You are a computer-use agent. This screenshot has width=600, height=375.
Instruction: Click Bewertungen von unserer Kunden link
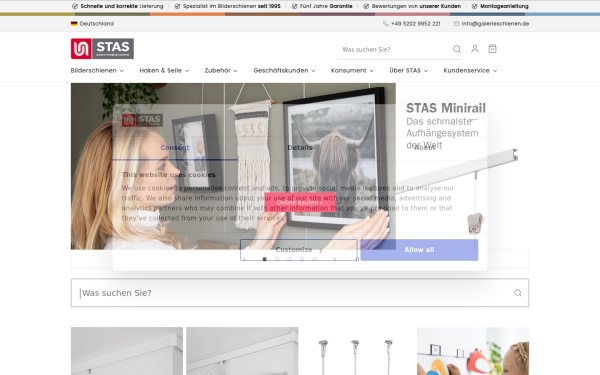point(416,6)
